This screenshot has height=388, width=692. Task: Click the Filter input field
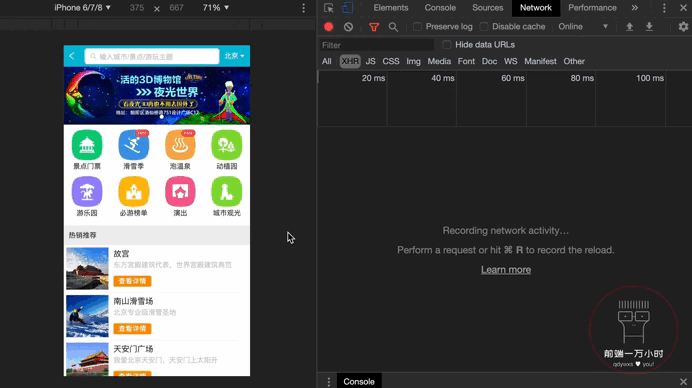[376, 45]
